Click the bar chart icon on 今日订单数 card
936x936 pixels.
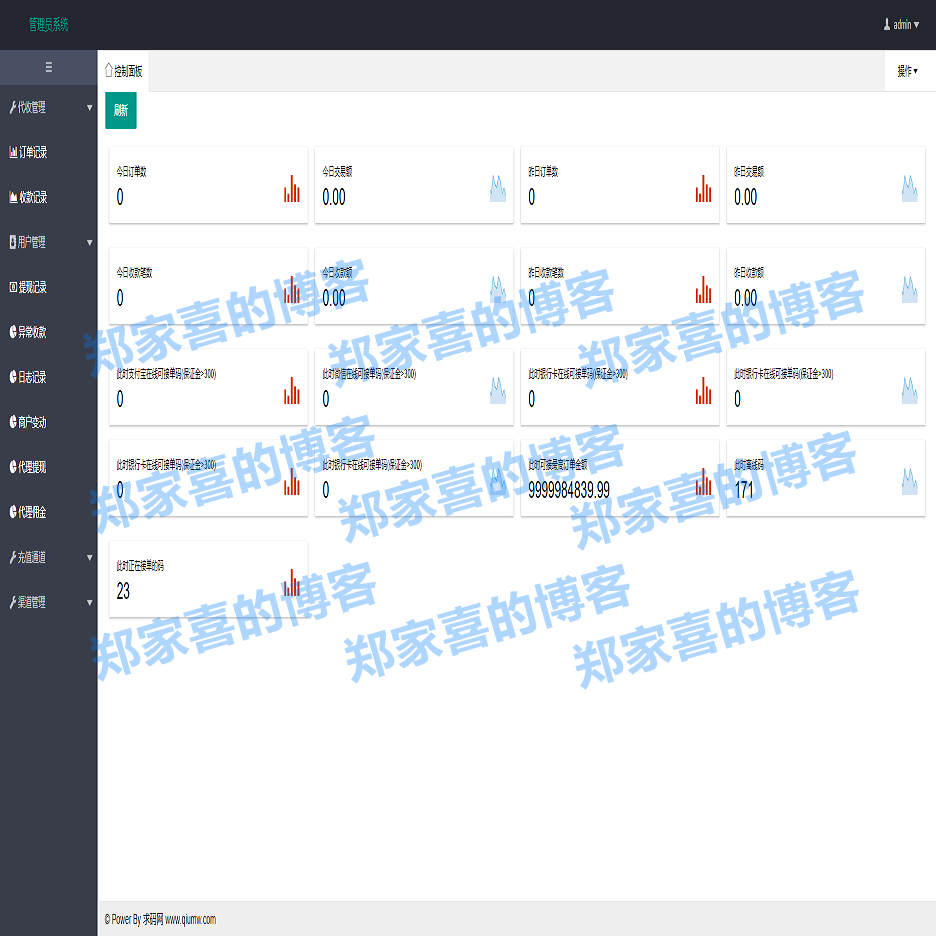[292, 189]
